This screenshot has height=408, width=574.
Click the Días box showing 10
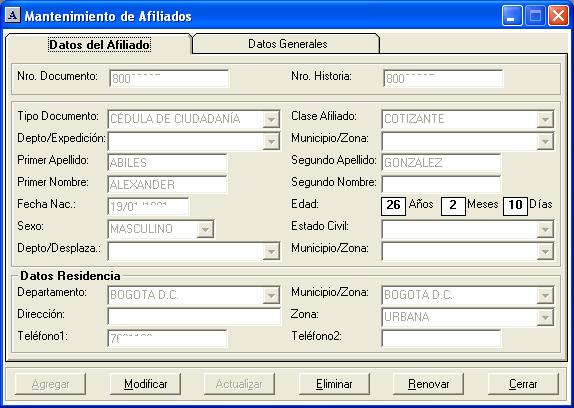pos(515,206)
